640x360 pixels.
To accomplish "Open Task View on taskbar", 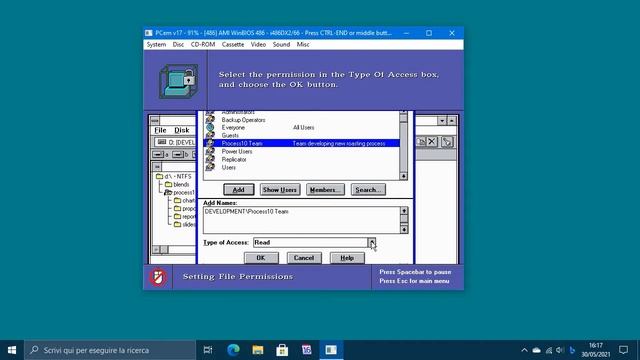I will click(208, 350).
